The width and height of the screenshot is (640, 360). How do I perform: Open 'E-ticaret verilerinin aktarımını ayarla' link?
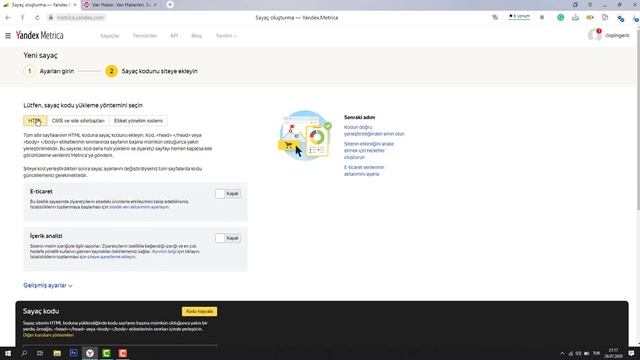tap(364, 171)
